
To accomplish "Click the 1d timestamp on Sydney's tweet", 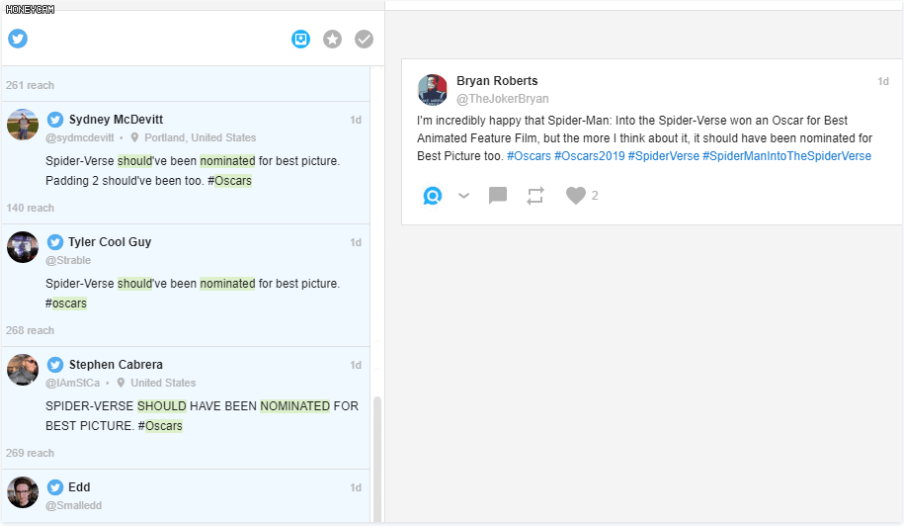I will 356,120.
